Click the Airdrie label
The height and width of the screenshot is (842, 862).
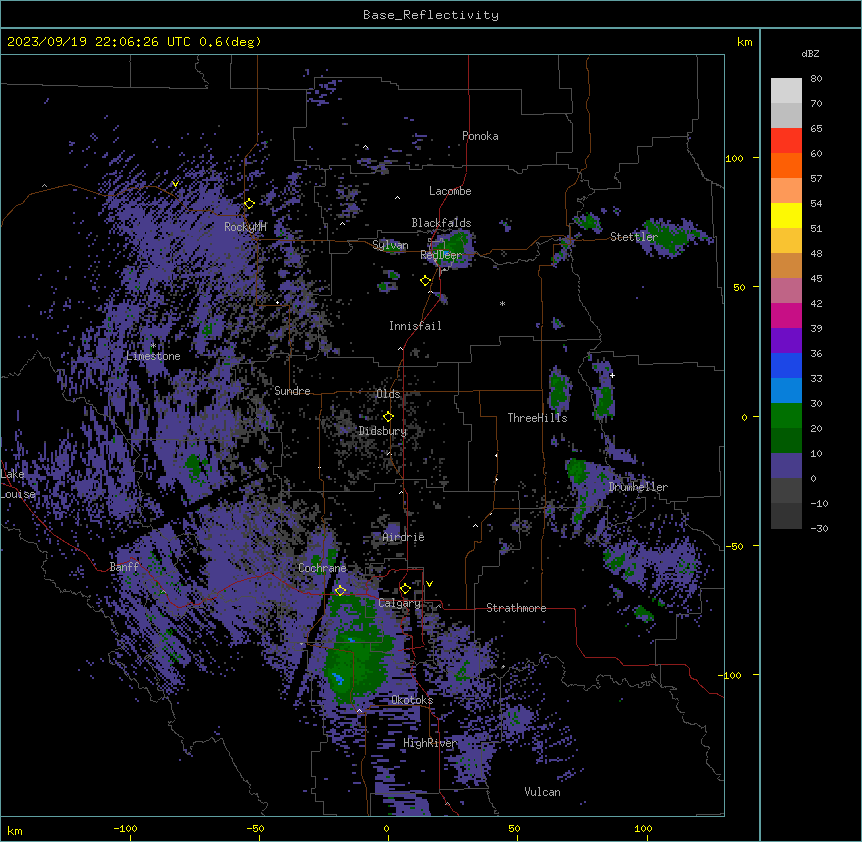[x=404, y=537]
